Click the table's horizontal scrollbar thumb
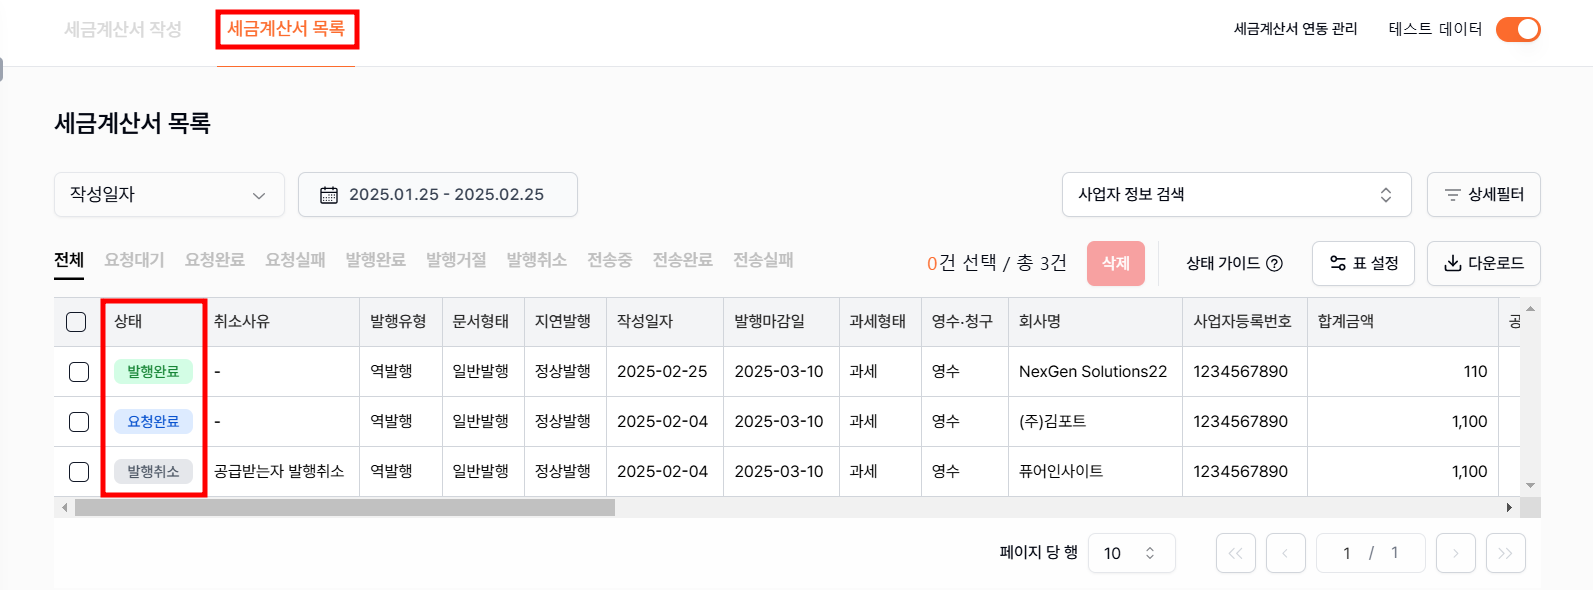This screenshot has width=1593, height=590. pos(345,508)
